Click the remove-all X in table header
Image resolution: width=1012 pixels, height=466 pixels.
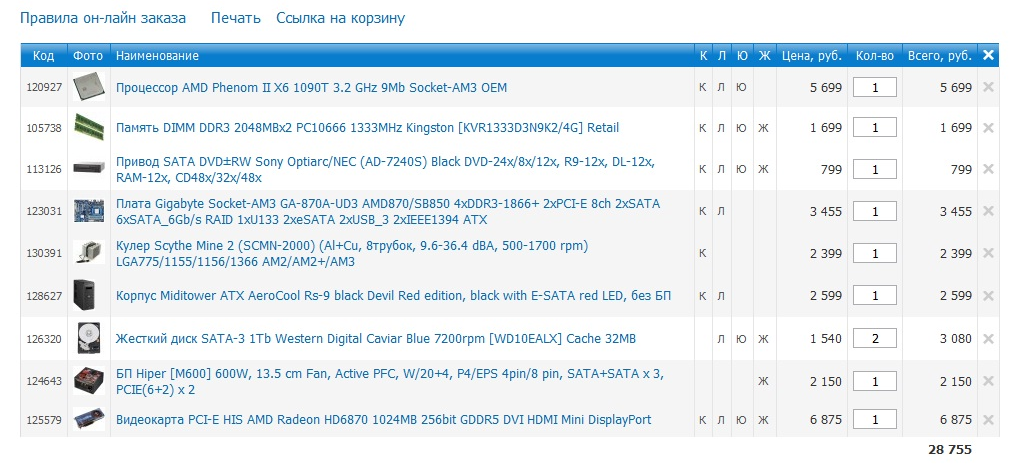coord(988,55)
